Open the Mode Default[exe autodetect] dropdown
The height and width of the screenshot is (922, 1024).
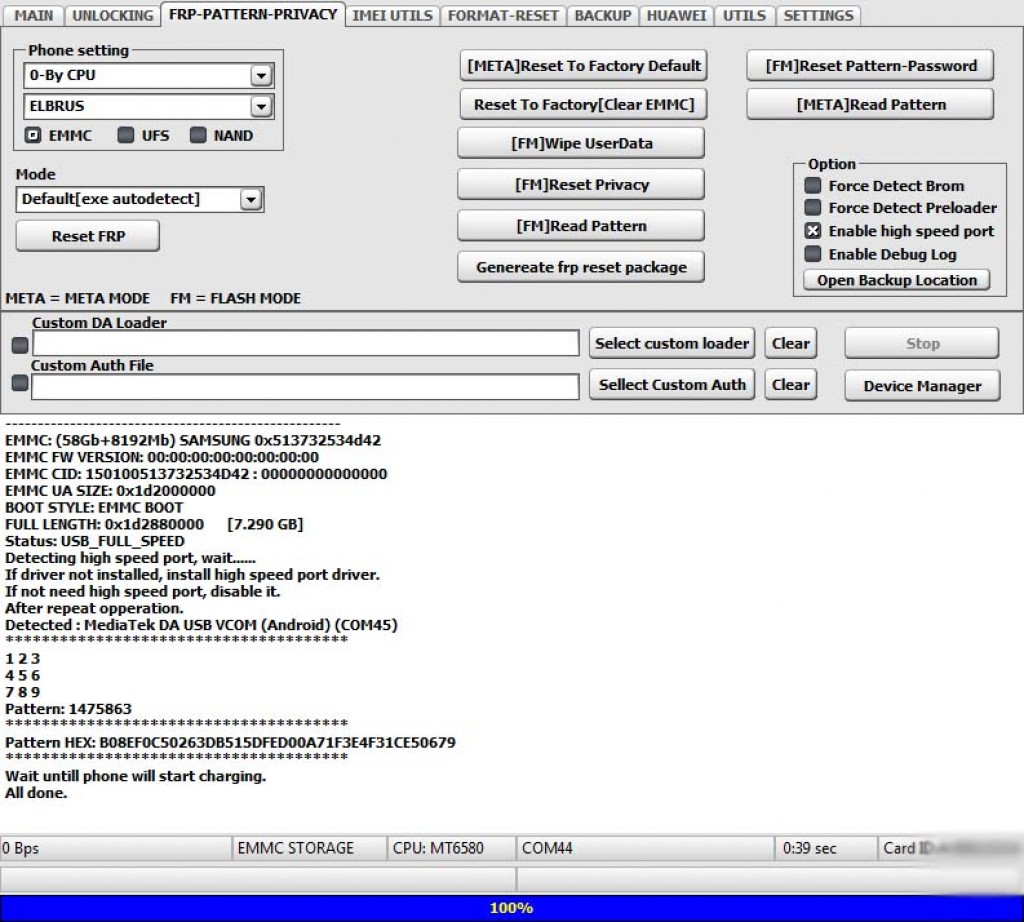(x=250, y=200)
